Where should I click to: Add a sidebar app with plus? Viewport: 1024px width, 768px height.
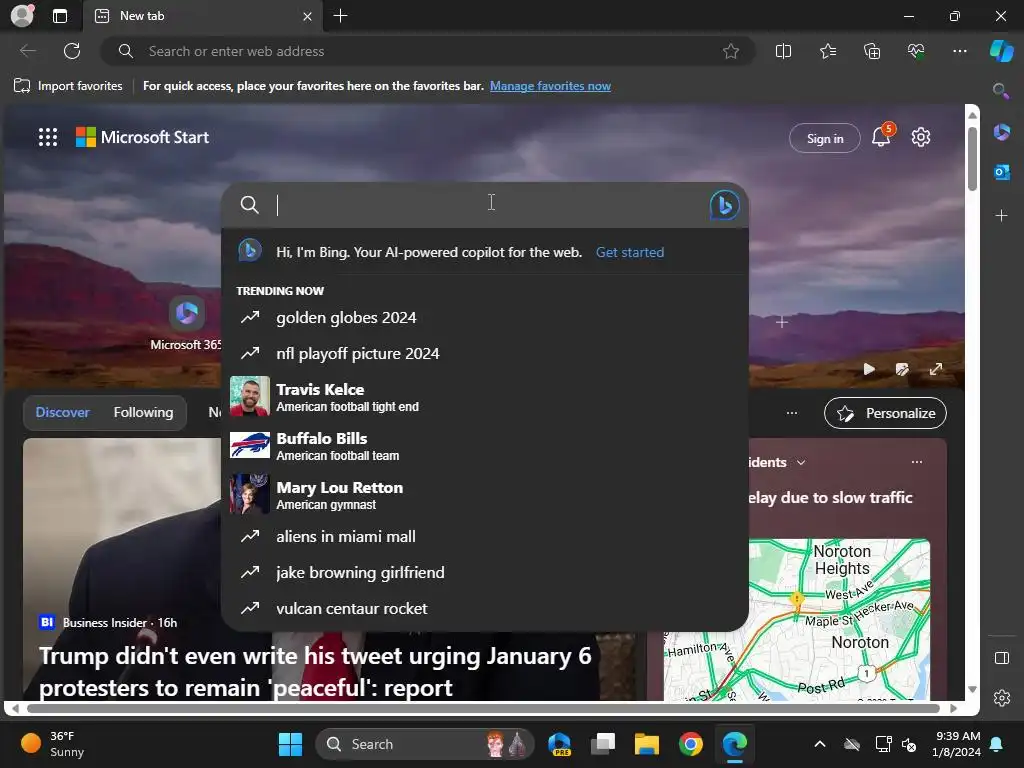[x=1001, y=216]
